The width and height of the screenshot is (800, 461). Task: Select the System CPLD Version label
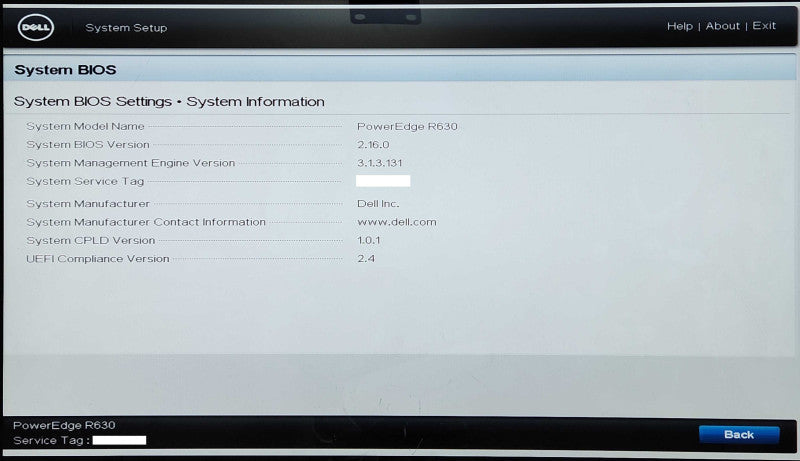point(90,240)
